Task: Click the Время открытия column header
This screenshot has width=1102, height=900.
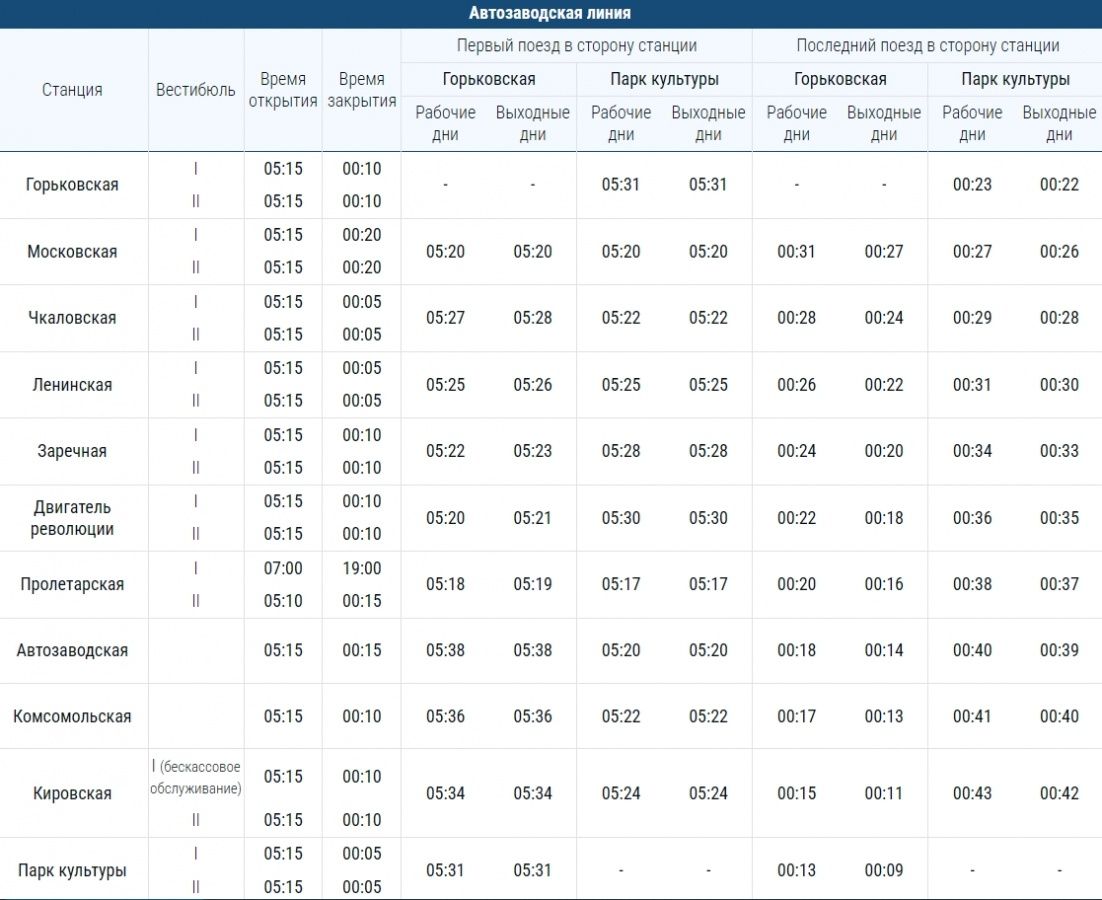Action: pyautogui.click(x=283, y=90)
